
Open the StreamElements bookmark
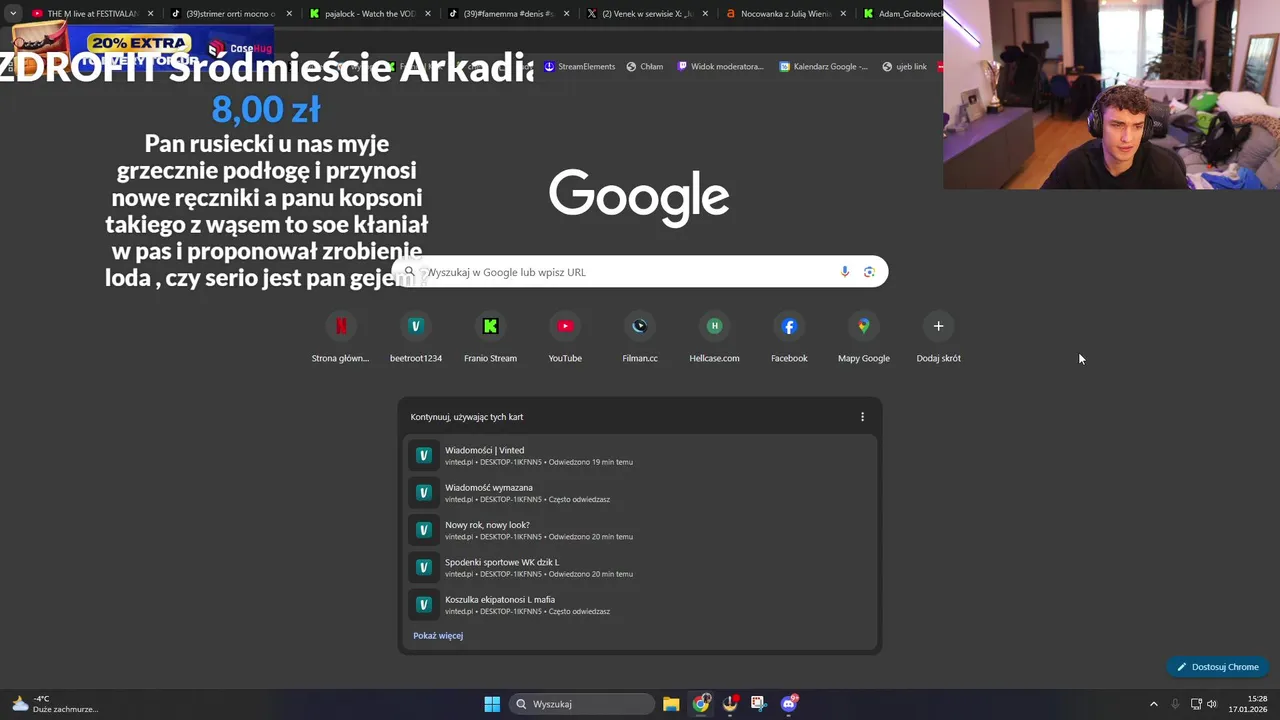tap(579, 67)
